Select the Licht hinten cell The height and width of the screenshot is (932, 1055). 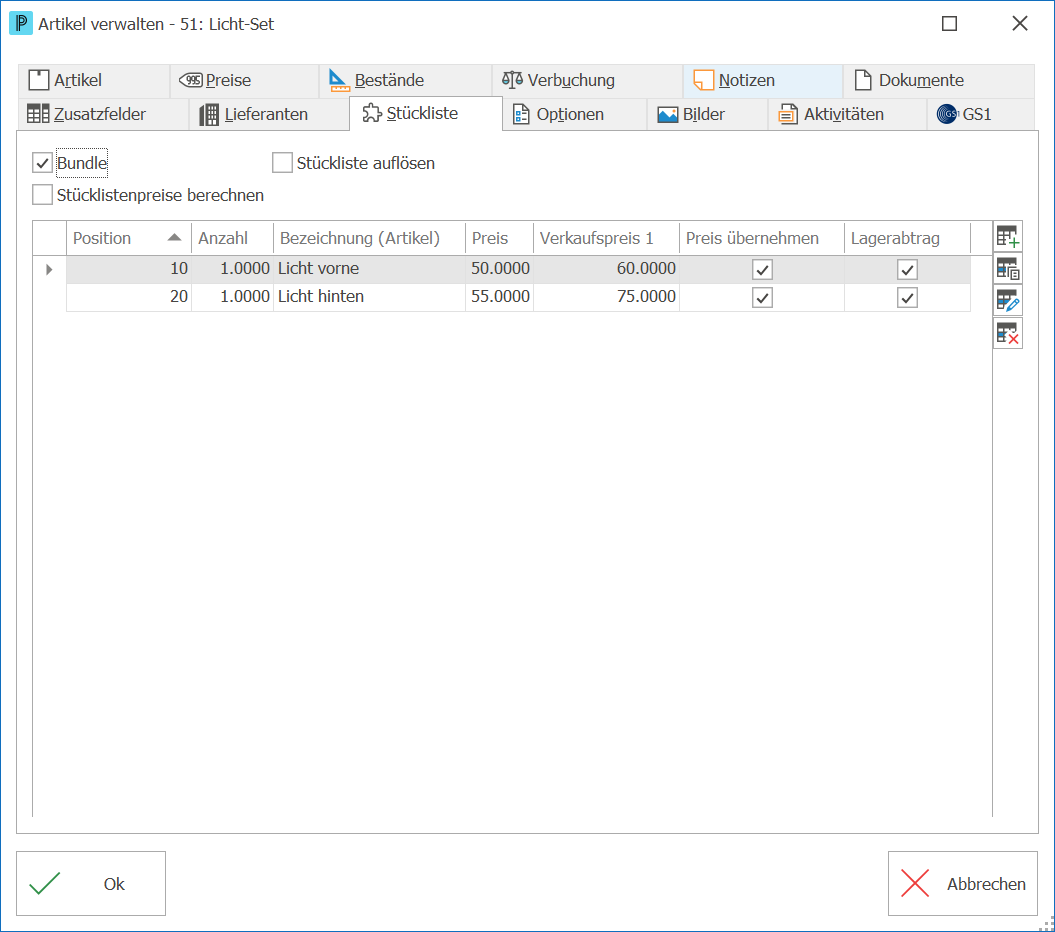click(369, 297)
